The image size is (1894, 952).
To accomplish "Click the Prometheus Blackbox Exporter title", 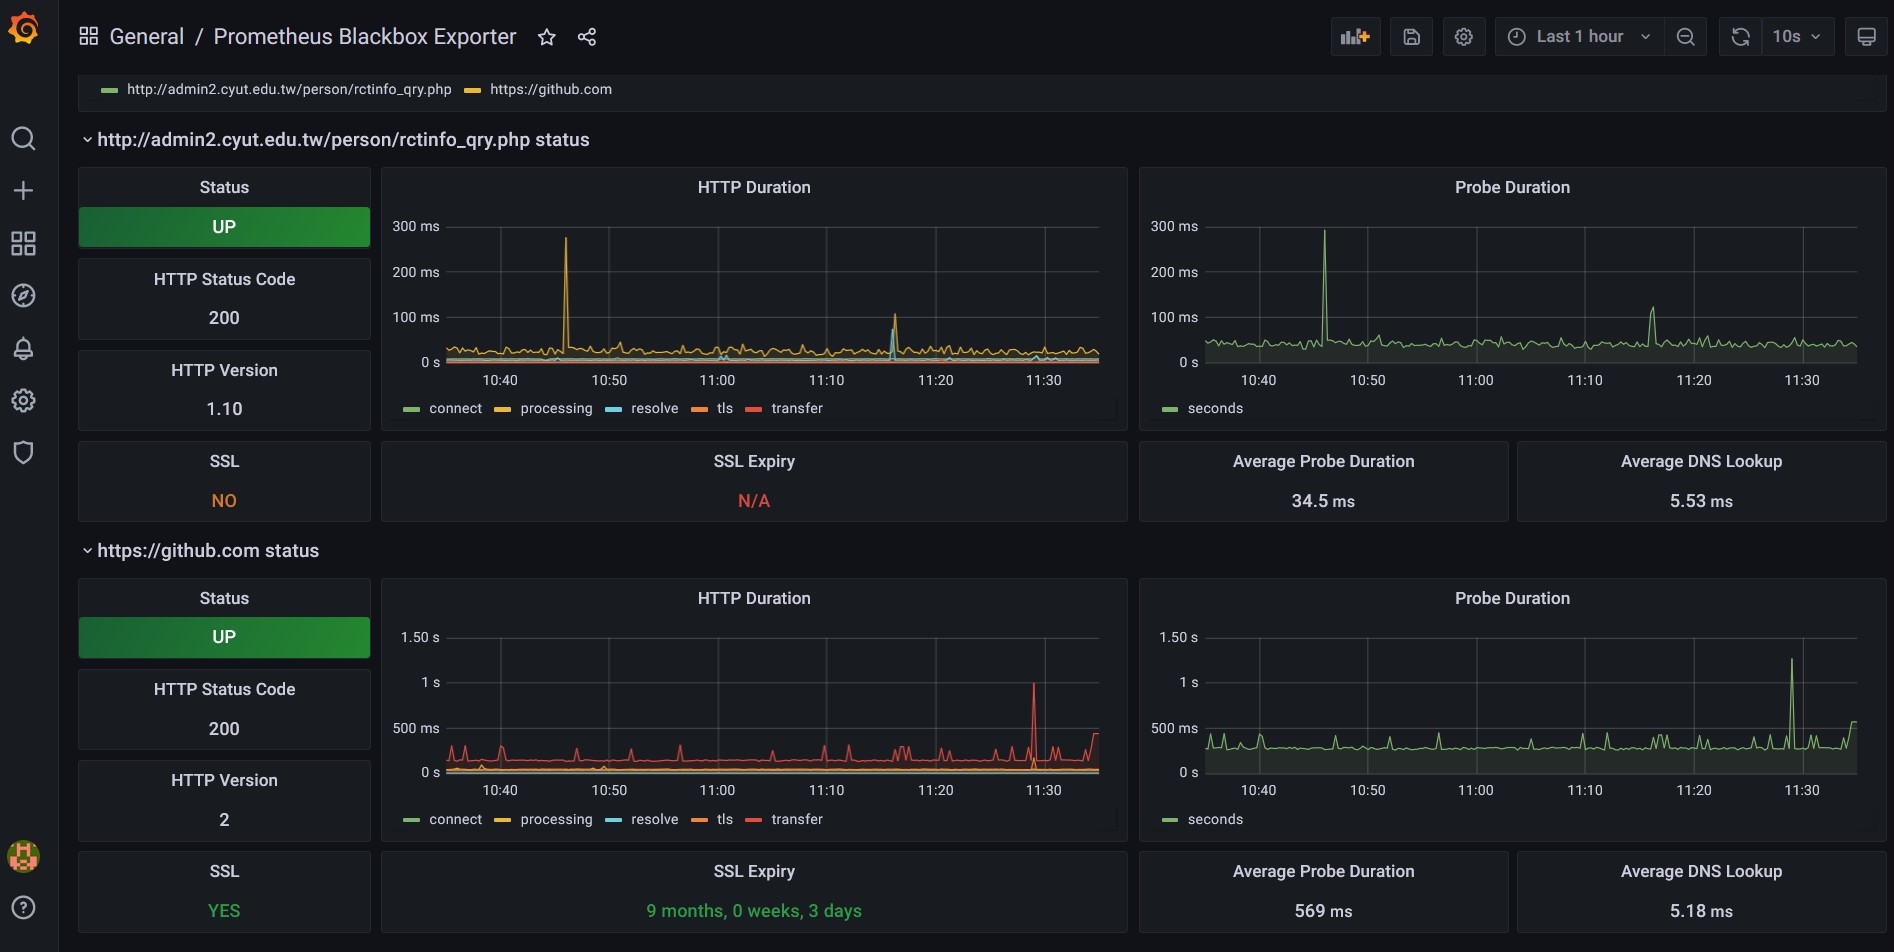I will click(365, 37).
